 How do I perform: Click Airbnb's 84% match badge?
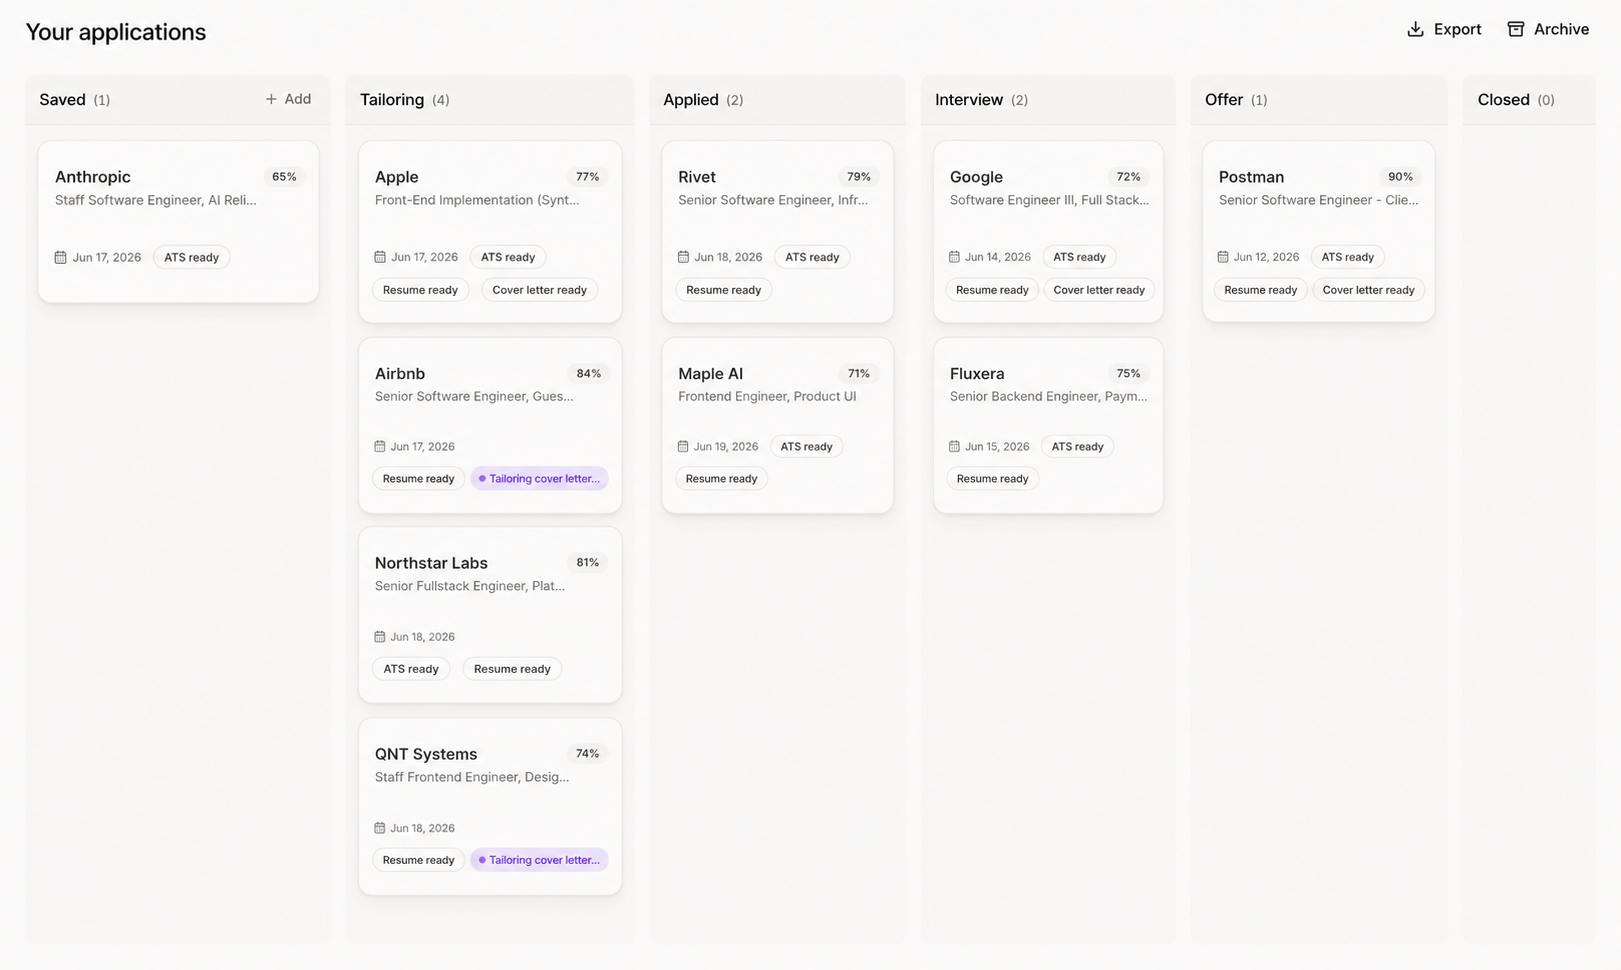tap(588, 374)
